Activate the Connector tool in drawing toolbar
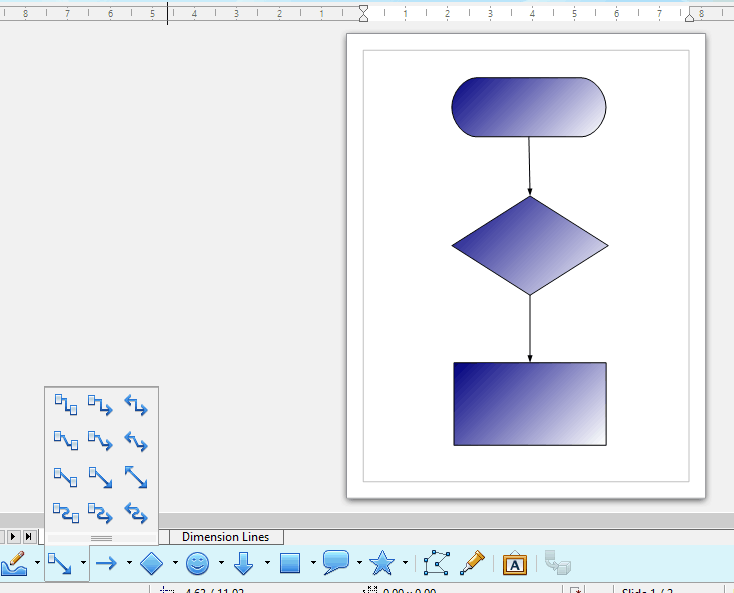This screenshot has width=734, height=593. (59, 563)
